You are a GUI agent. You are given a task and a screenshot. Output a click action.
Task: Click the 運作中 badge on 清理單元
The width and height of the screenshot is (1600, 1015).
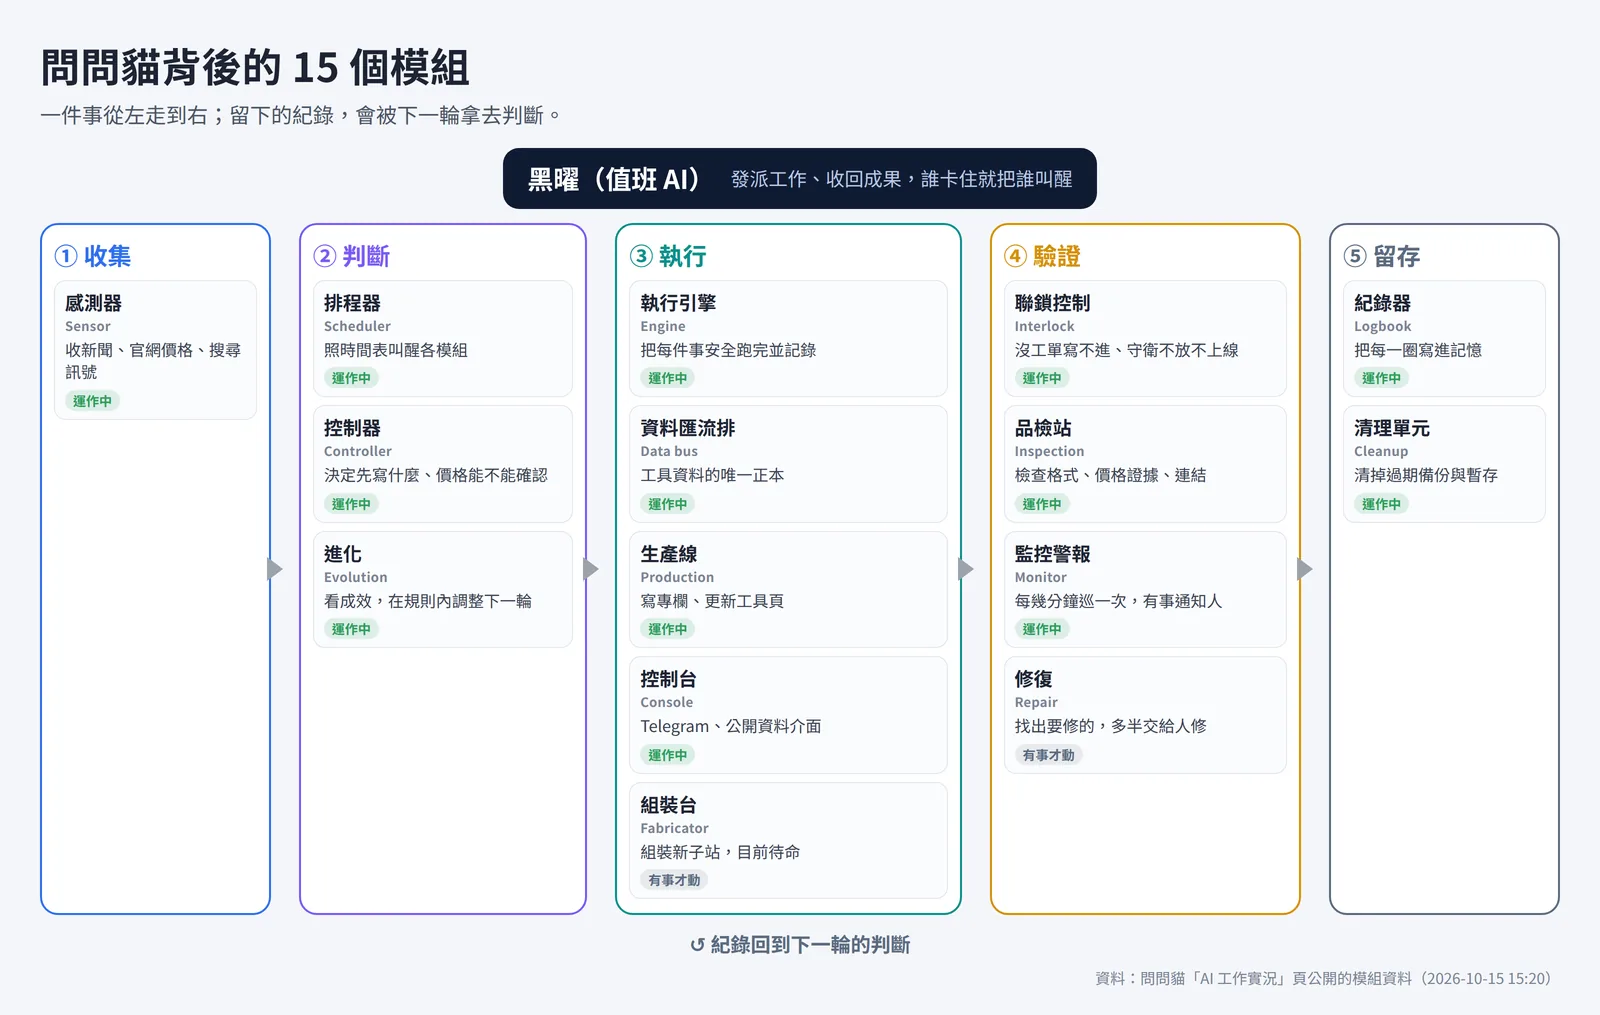[1381, 504]
